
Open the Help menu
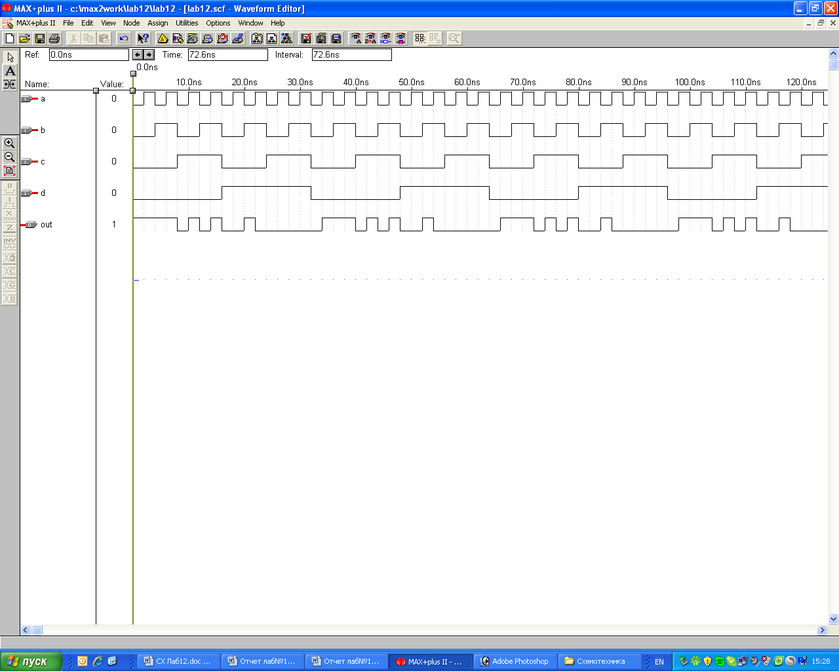(277, 23)
